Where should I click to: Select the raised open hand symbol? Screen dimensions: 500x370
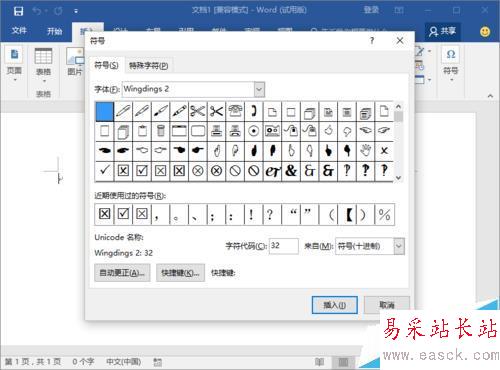pyautogui.click(x=366, y=151)
